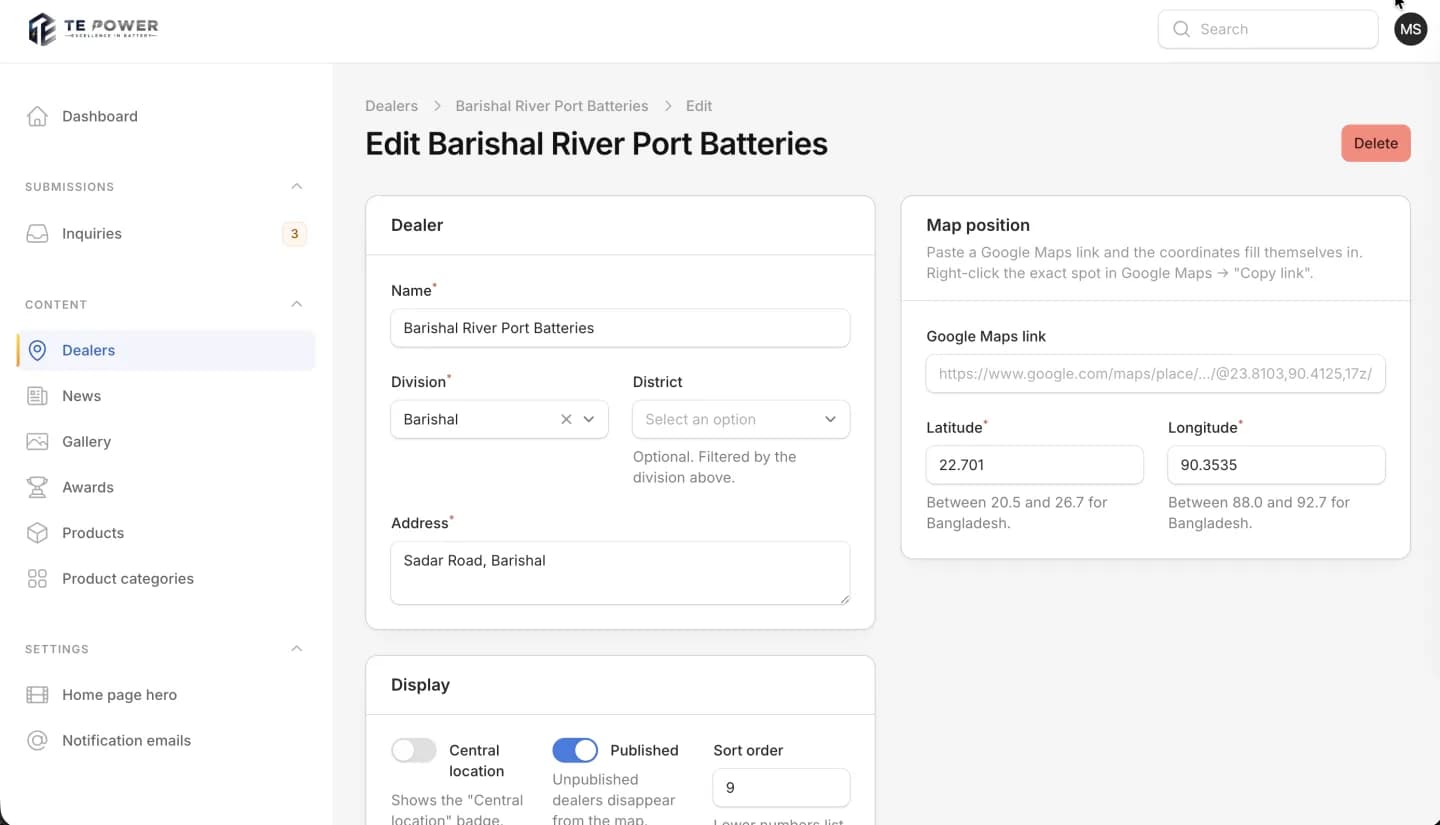Viewport: 1440px width, 825px height.
Task: Clear the Barishal division selection
Action: tap(566, 419)
